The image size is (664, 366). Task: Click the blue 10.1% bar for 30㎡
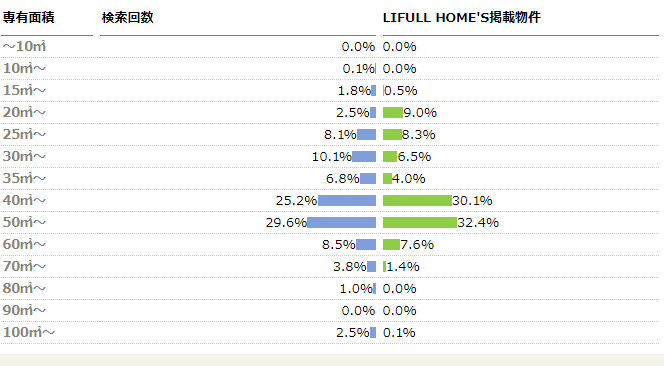point(364,156)
